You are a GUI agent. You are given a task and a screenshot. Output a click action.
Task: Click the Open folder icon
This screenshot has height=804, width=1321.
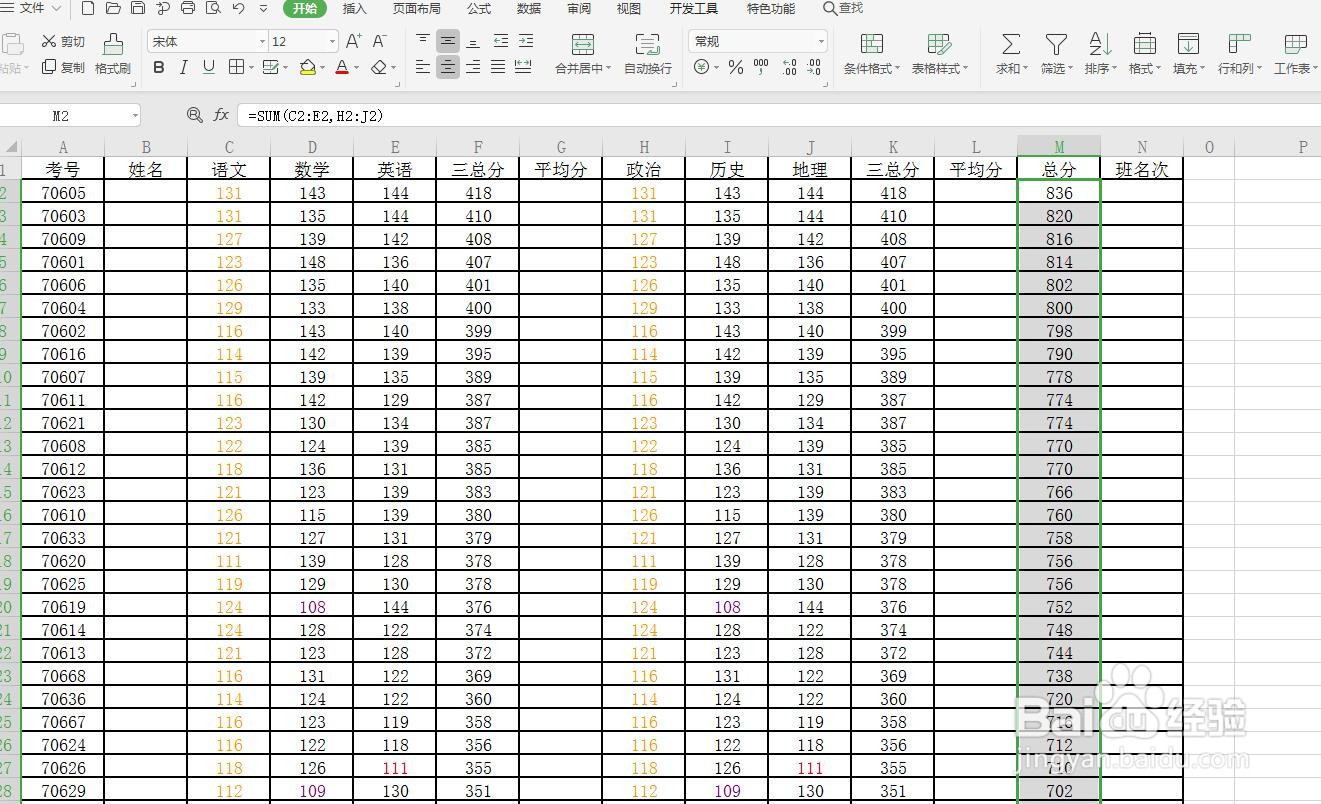113,9
